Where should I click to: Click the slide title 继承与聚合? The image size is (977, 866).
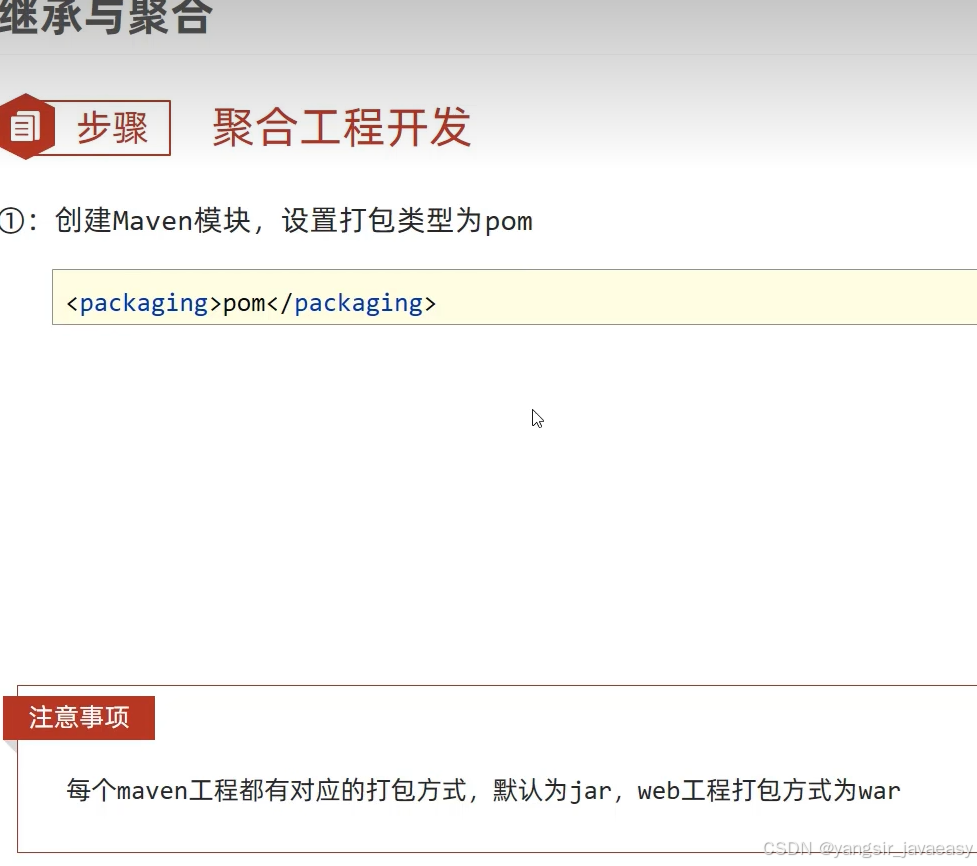click(x=106, y=17)
